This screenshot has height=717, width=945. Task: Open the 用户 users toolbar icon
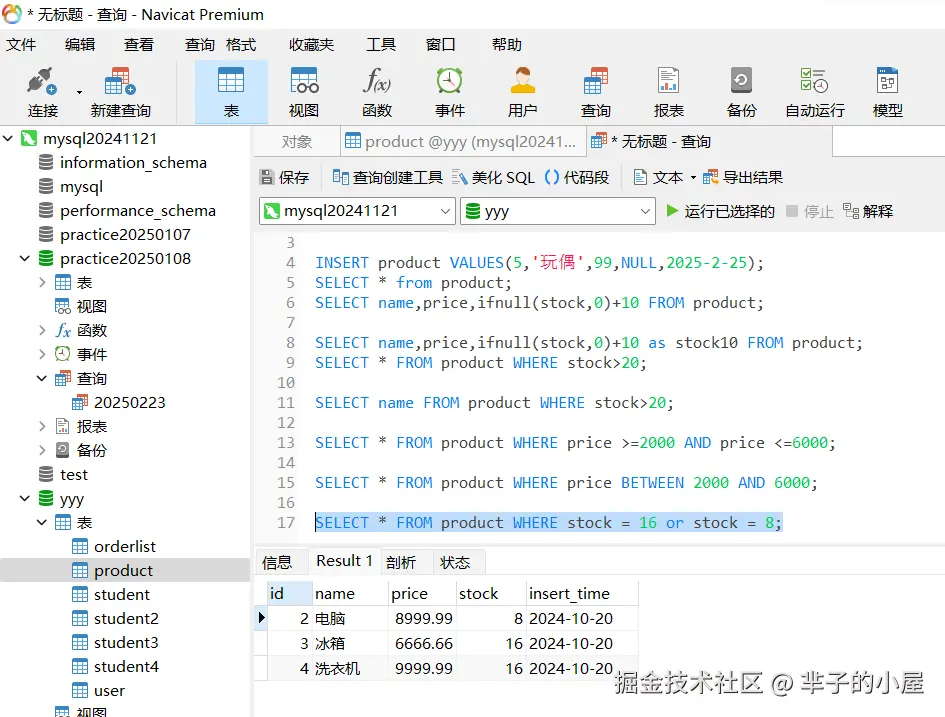[x=523, y=92]
